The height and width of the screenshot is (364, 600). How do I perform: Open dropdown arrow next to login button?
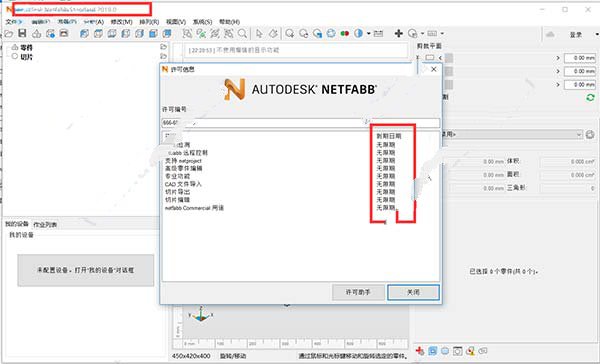coord(597,34)
